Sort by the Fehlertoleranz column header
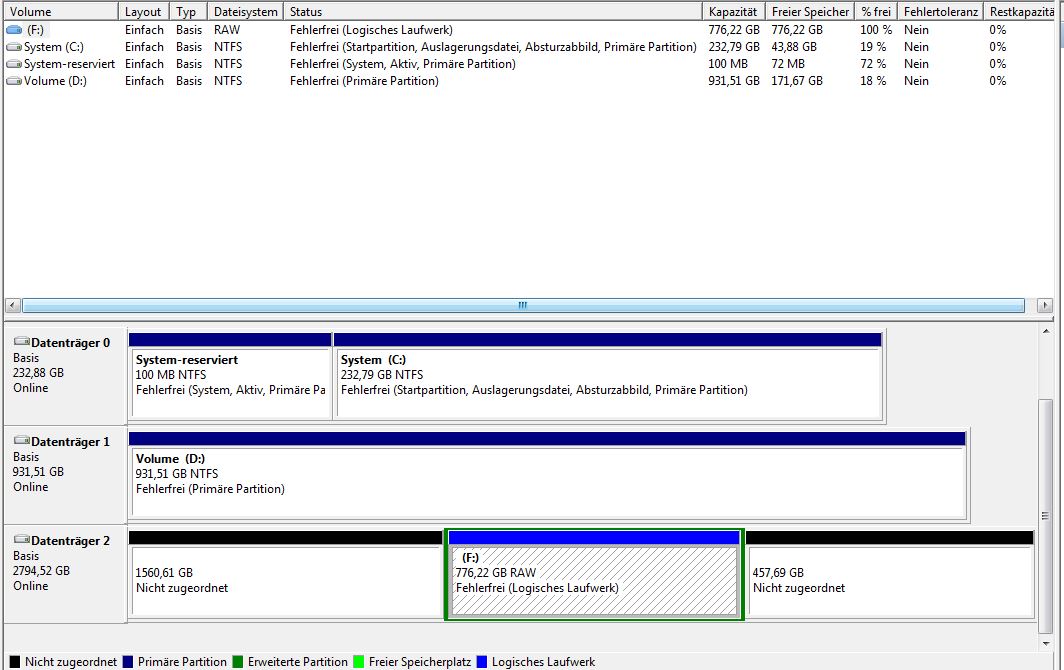This screenshot has height=670, width=1064. [940, 12]
